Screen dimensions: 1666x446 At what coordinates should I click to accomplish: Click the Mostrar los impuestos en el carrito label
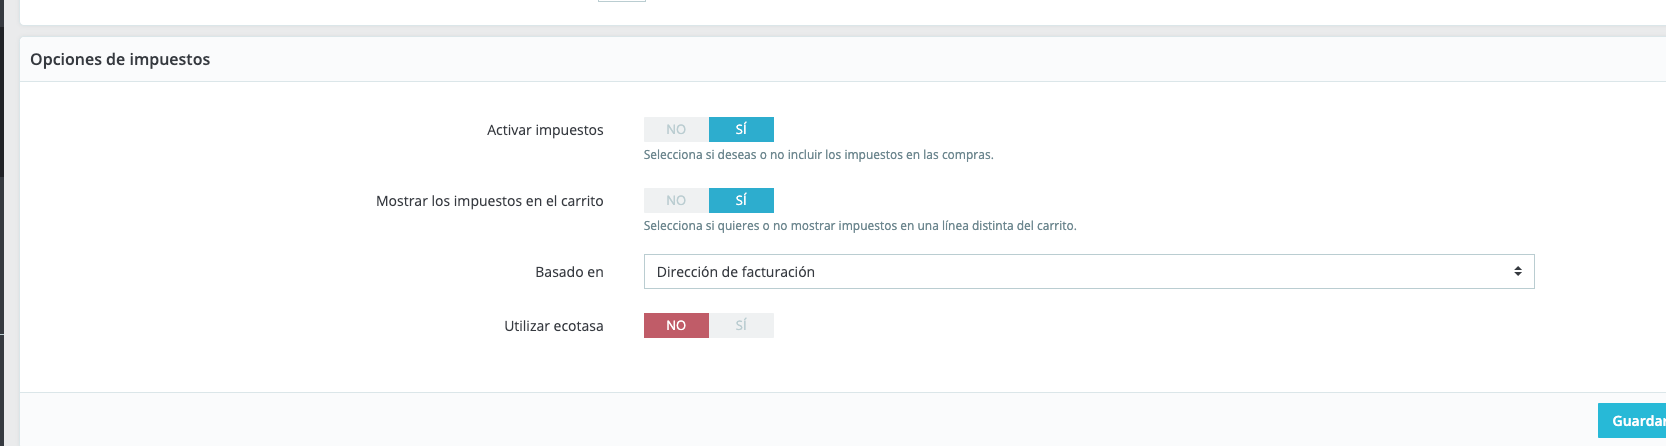tap(489, 201)
